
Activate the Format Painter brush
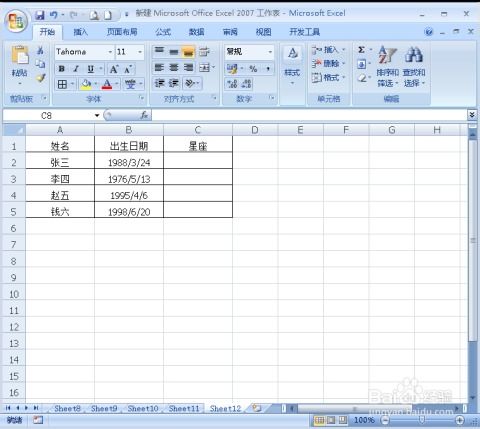[x=40, y=78]
